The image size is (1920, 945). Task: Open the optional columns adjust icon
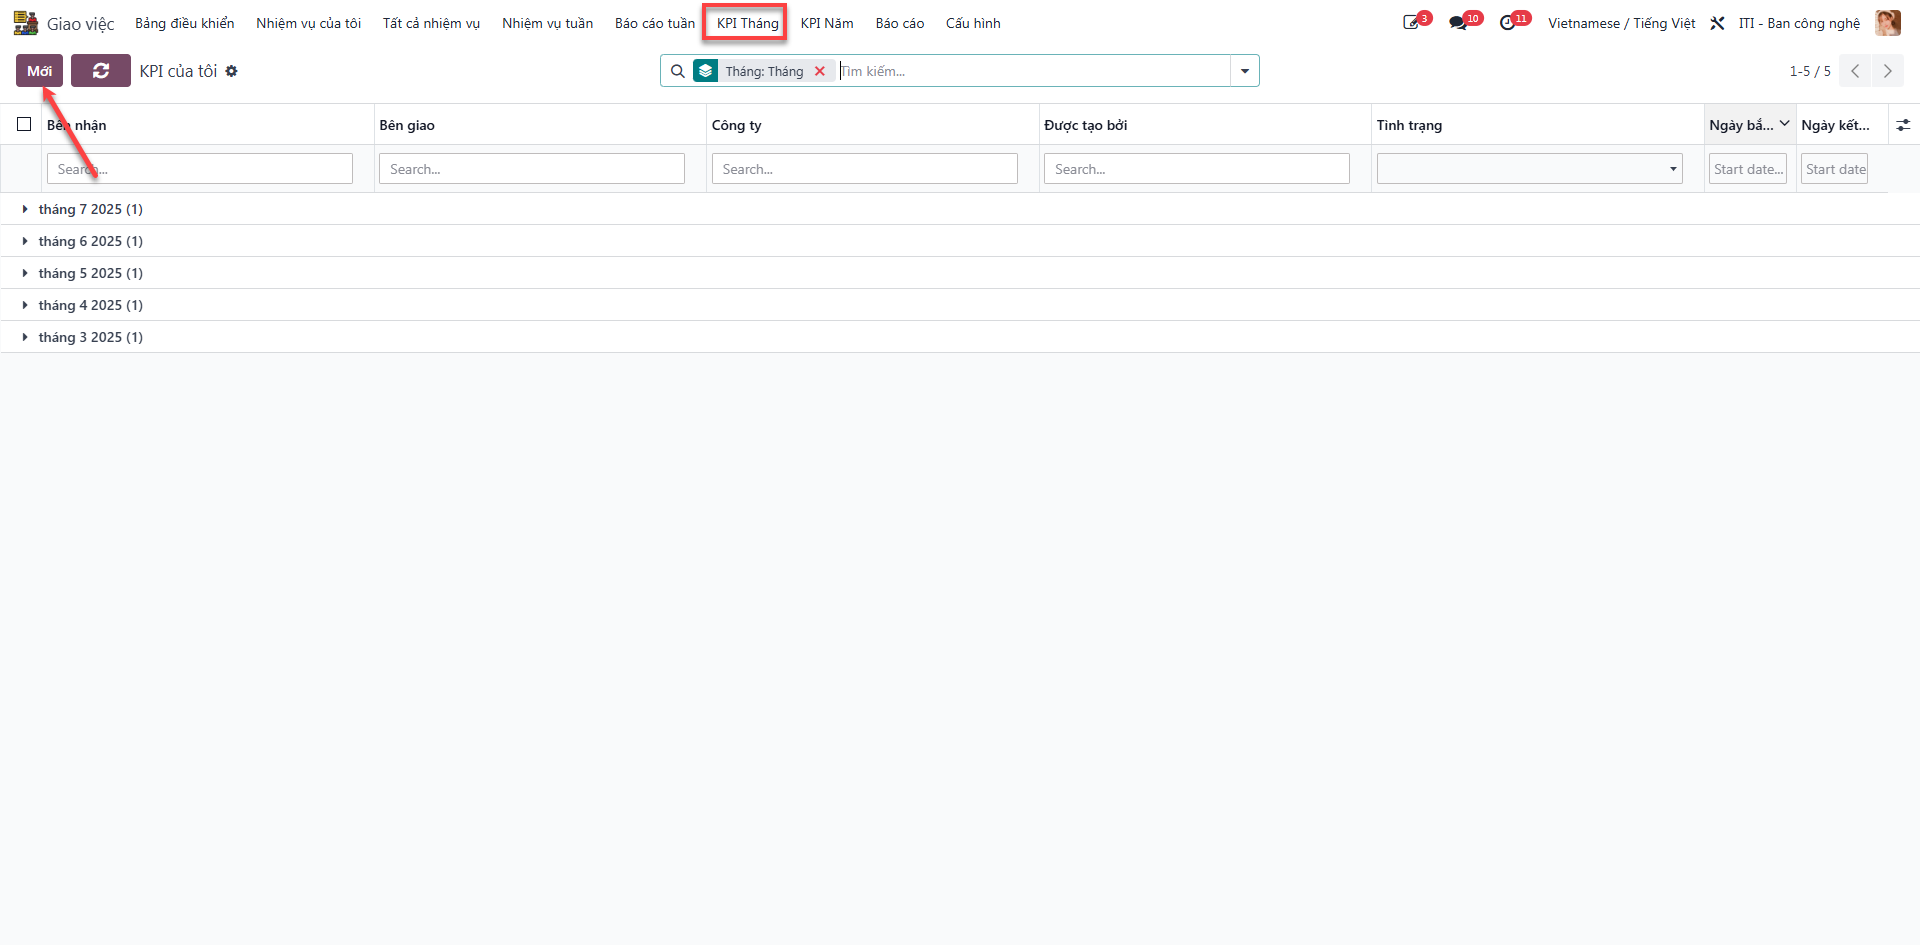click(x=1903, y=125)
